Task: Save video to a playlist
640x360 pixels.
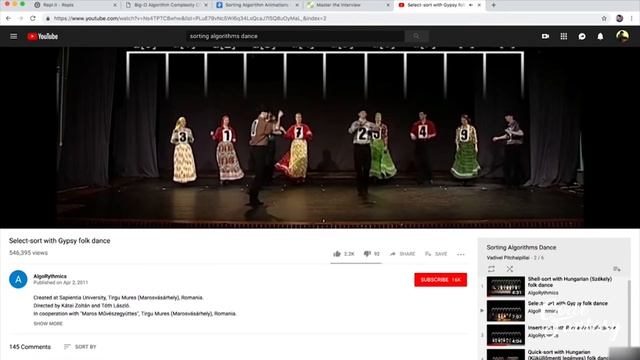Action: click(436, 254)
